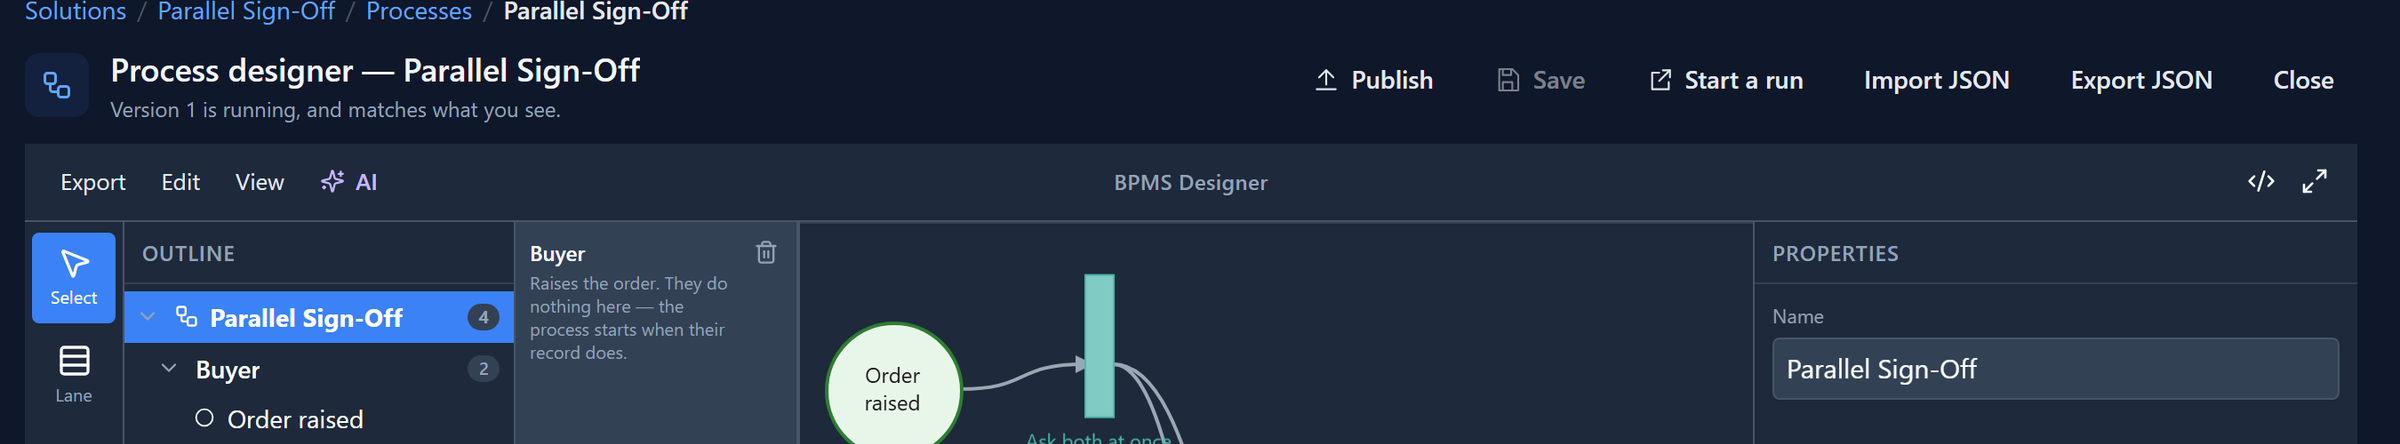2400x444 pixels.
Task: Click Export JSON
Action: (x=2141, y=80)
